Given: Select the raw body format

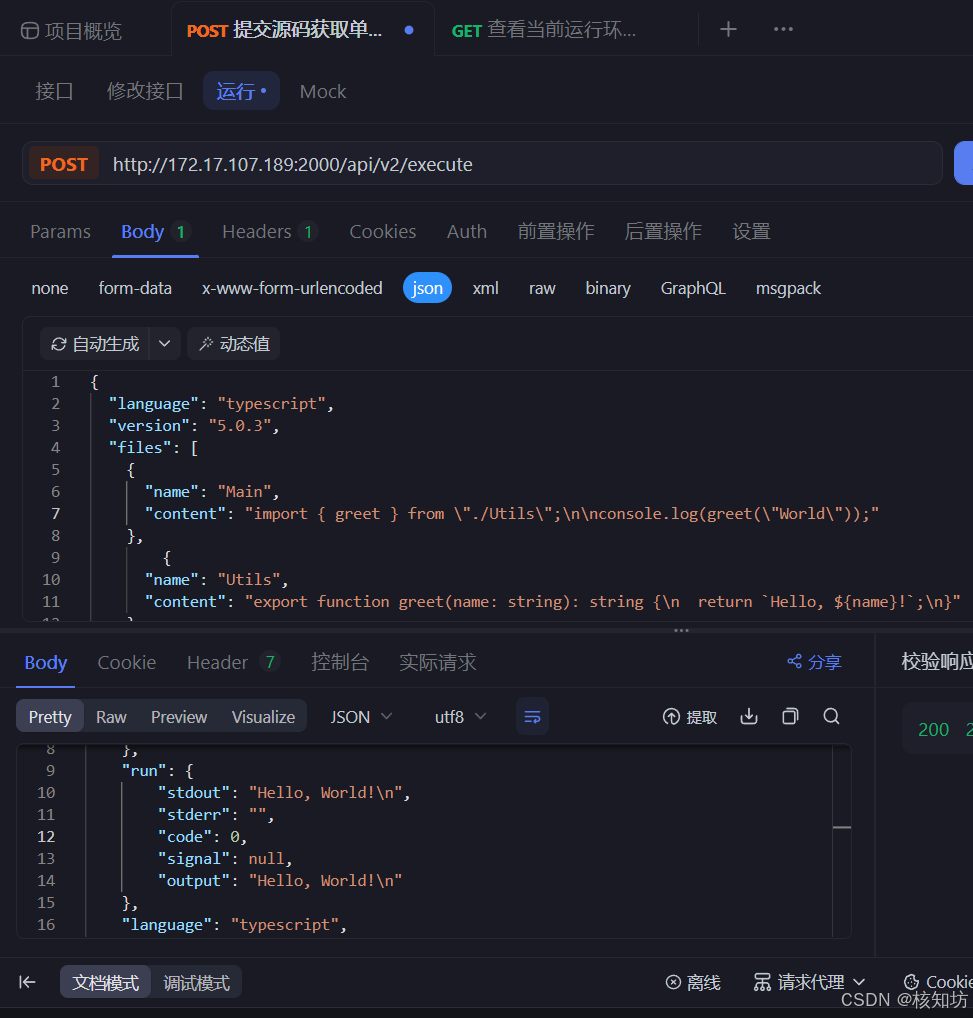Looking at the screenshot, I should [542, 288].
